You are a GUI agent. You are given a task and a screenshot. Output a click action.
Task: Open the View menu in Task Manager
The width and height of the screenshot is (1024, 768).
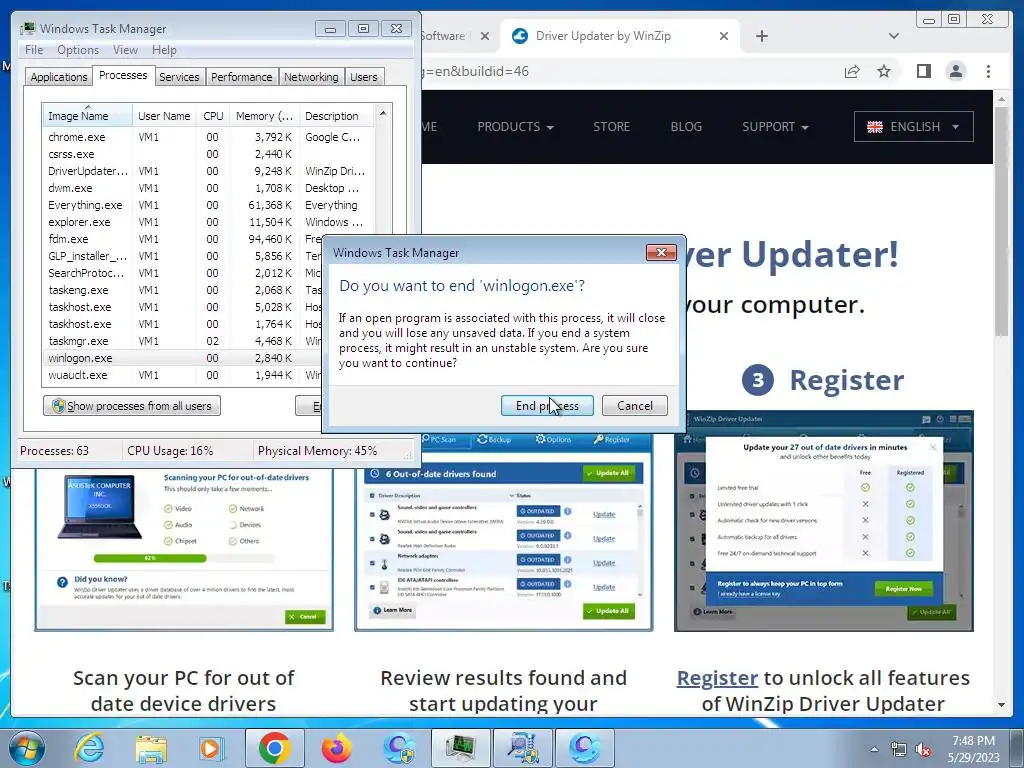pyautogui.click(x=125, y=50)
